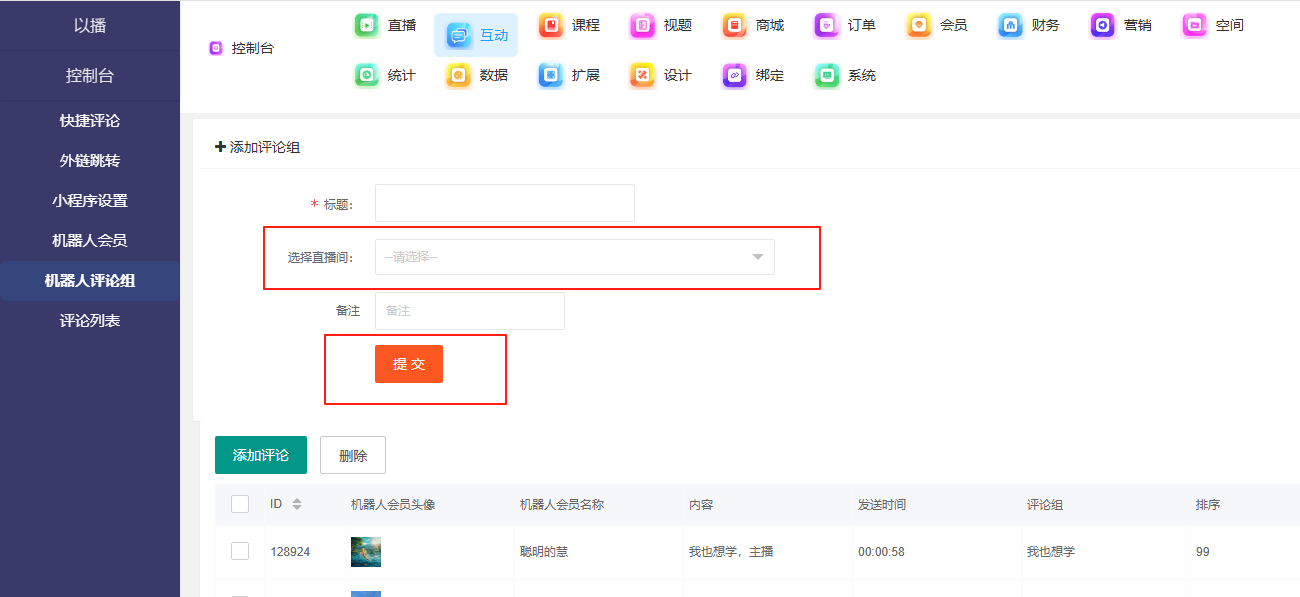This screenshot has width=1300, height=597.
Task: Select the 商城 (Mall) icon
Action: (x=735, y=26)
